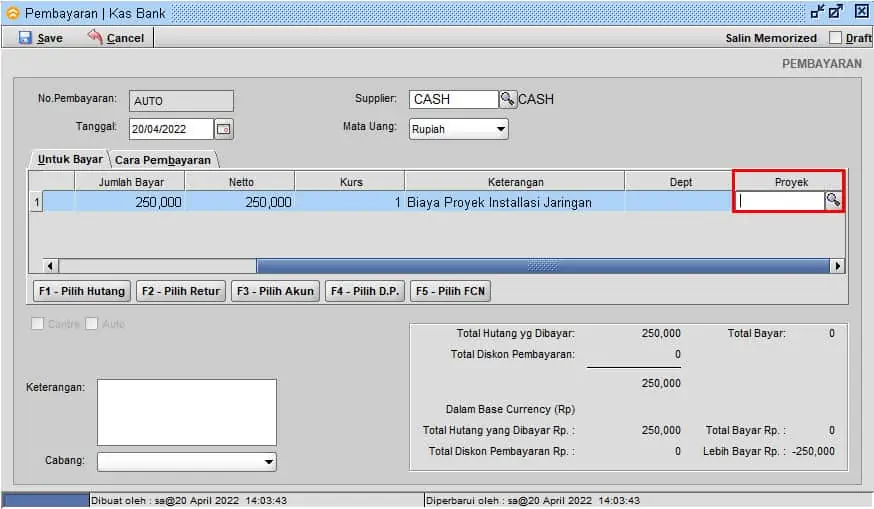The image size is (874, 509).
Task: Click the horizontal grid scrollbar thumb
Action: tap(543, 266)
